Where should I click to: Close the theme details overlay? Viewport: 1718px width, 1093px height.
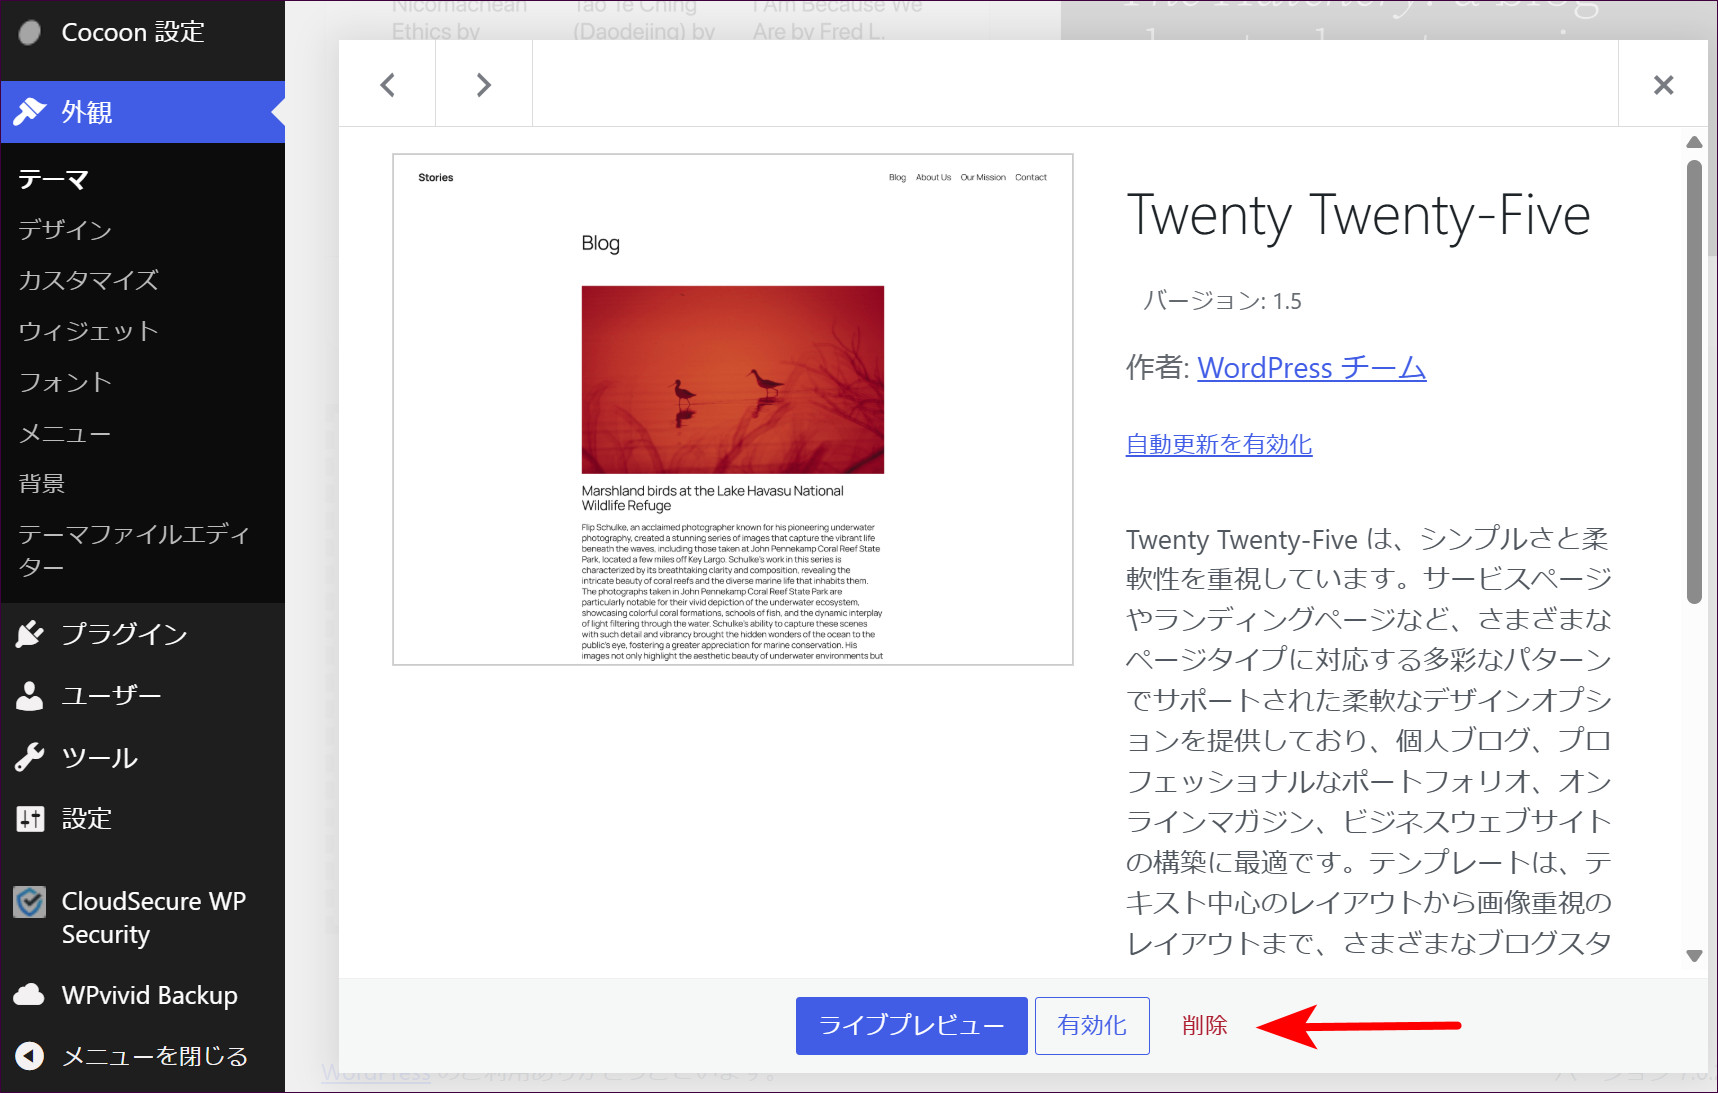tap(1663, 85)
